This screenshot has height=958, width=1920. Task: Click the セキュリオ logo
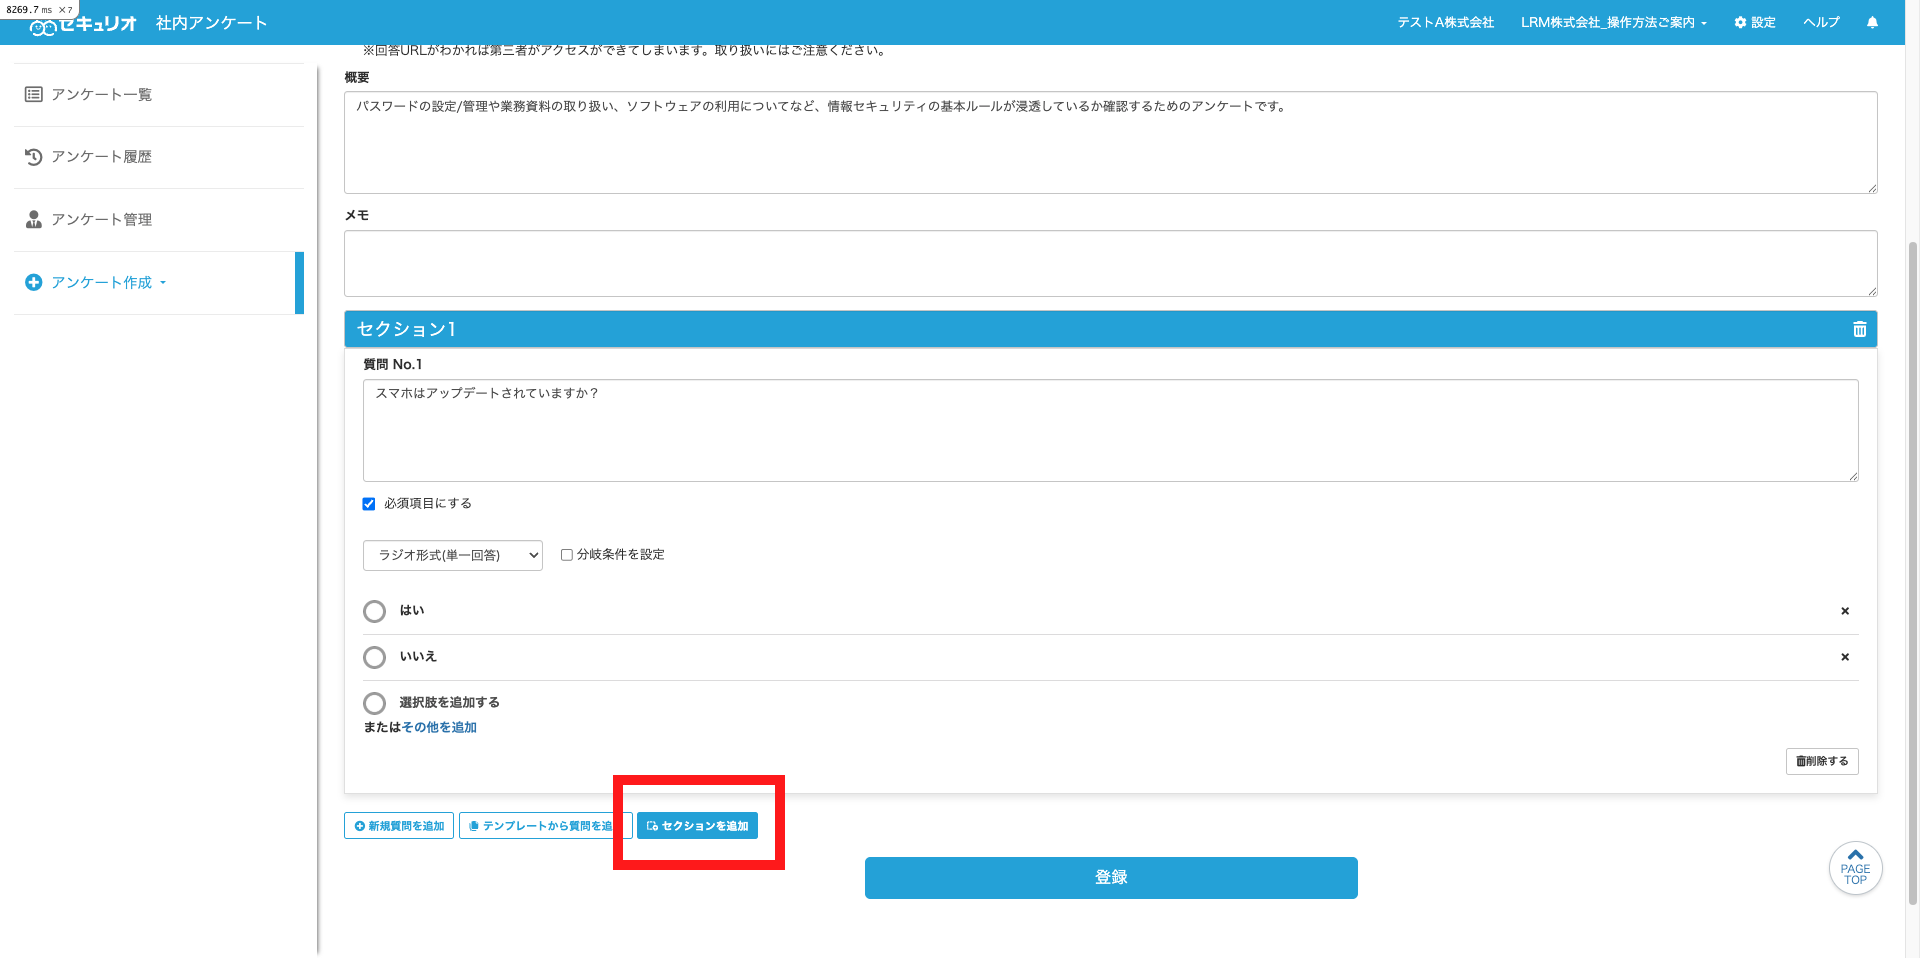tap(83, 24)
